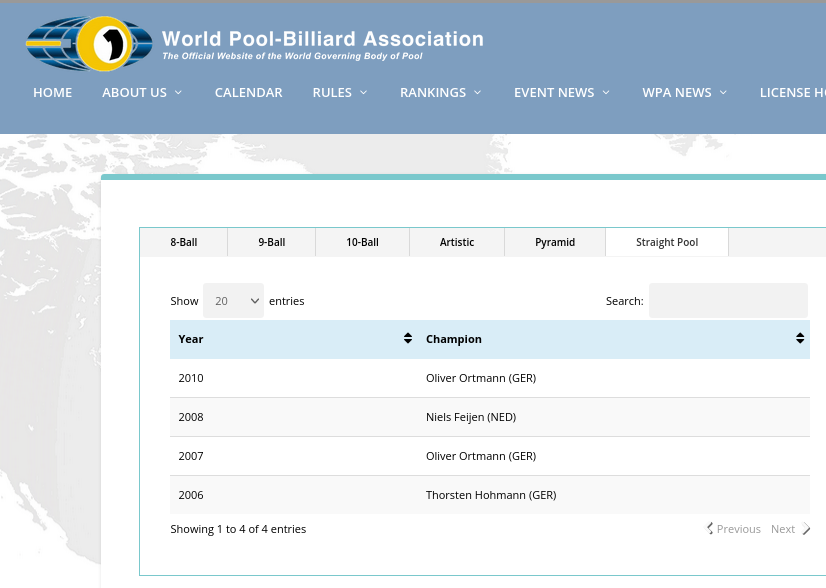Click the World Pool-Billiard Association logo

(255, 44)
